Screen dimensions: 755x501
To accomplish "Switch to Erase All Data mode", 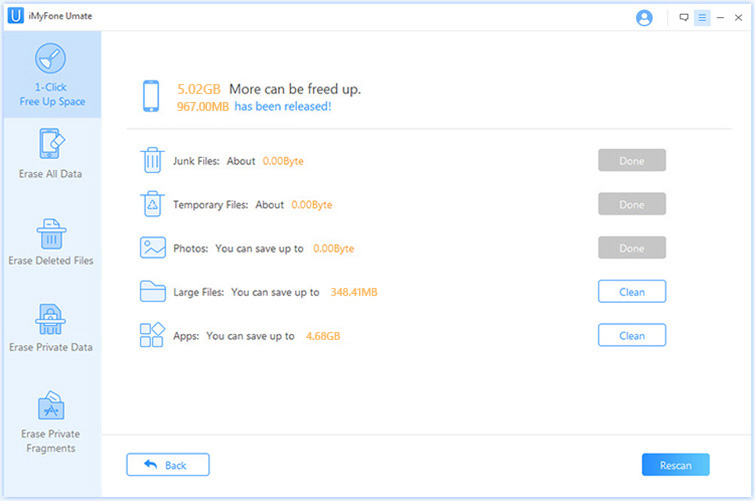I will [51, 154].
